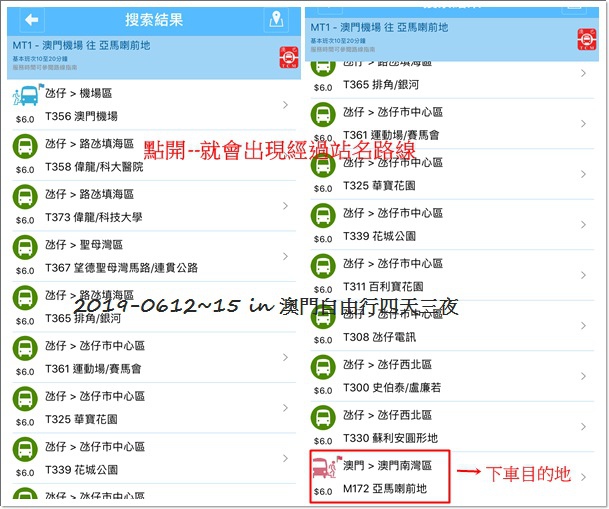Select the 澳門 > 澳門南灣區 zone label
Image resolution: width=609 pixels, height=509 pixels.
[x=387, y=465]
